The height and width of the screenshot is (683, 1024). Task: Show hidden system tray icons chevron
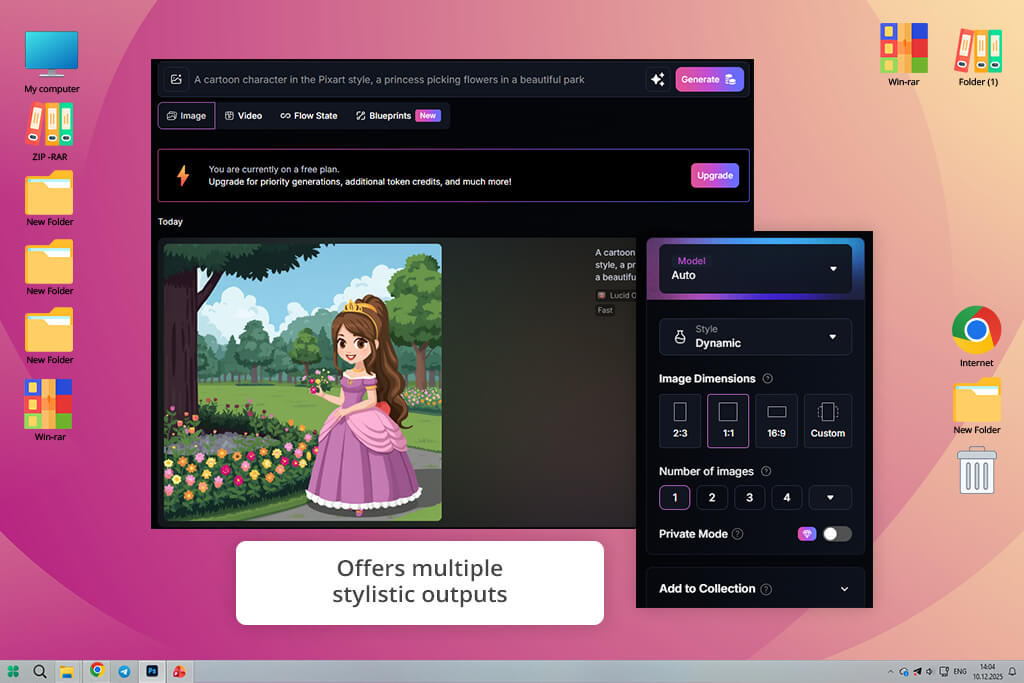pyautogui.click(x=890, y=671)
